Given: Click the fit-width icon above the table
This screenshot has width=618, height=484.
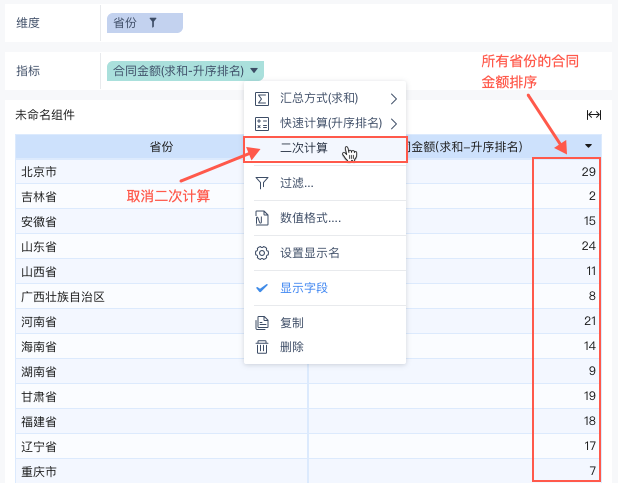Looking at the screenshot, I should pos(593,115).
